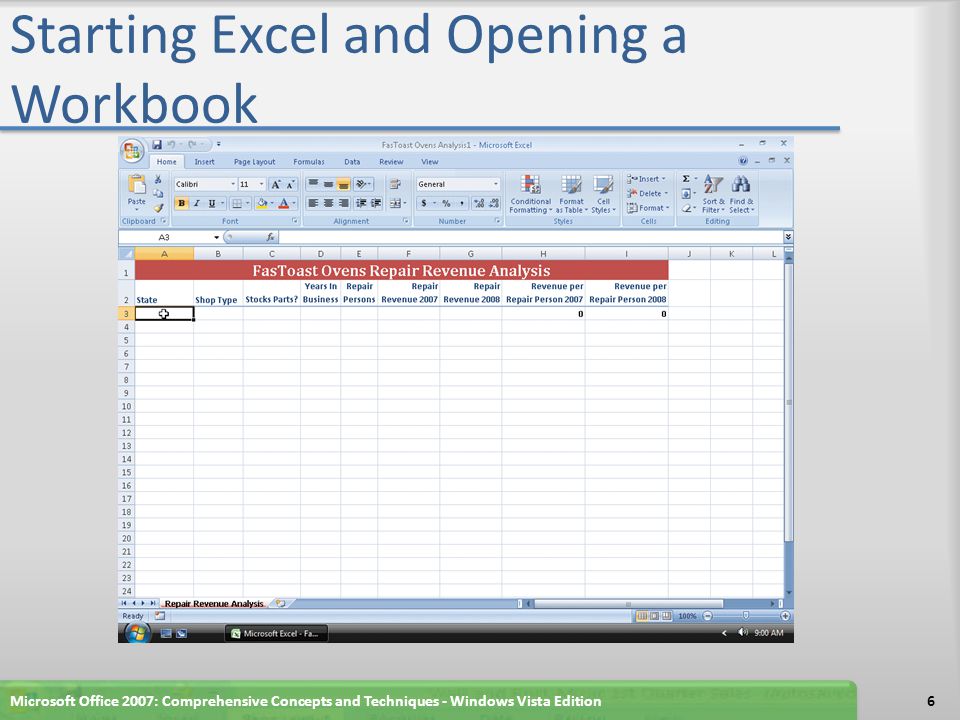Toggle Italic formatting

click(x=197, y=203)
